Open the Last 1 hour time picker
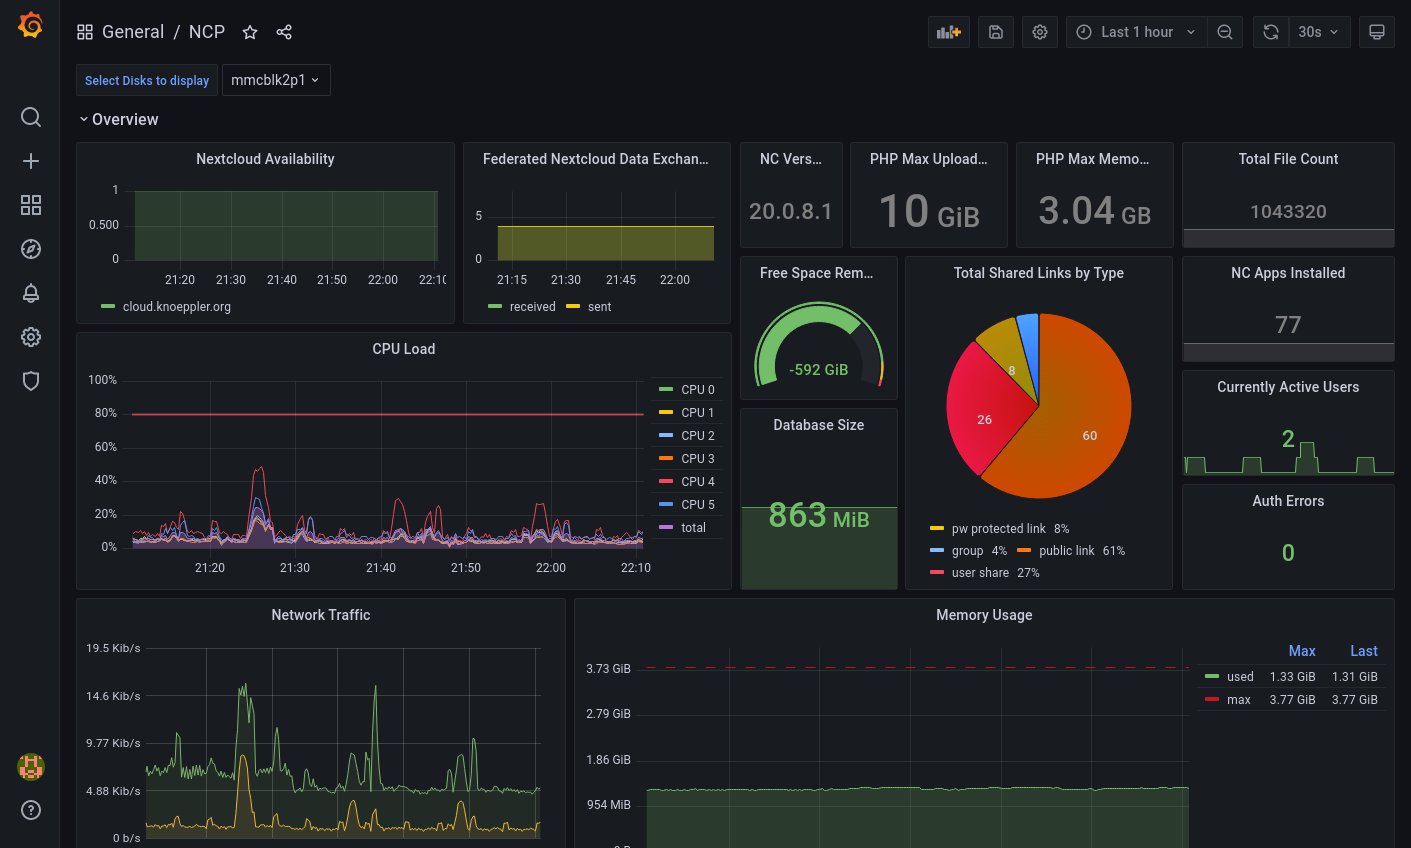This screenshot has height=848, width=1411. tap(1136, 32)
